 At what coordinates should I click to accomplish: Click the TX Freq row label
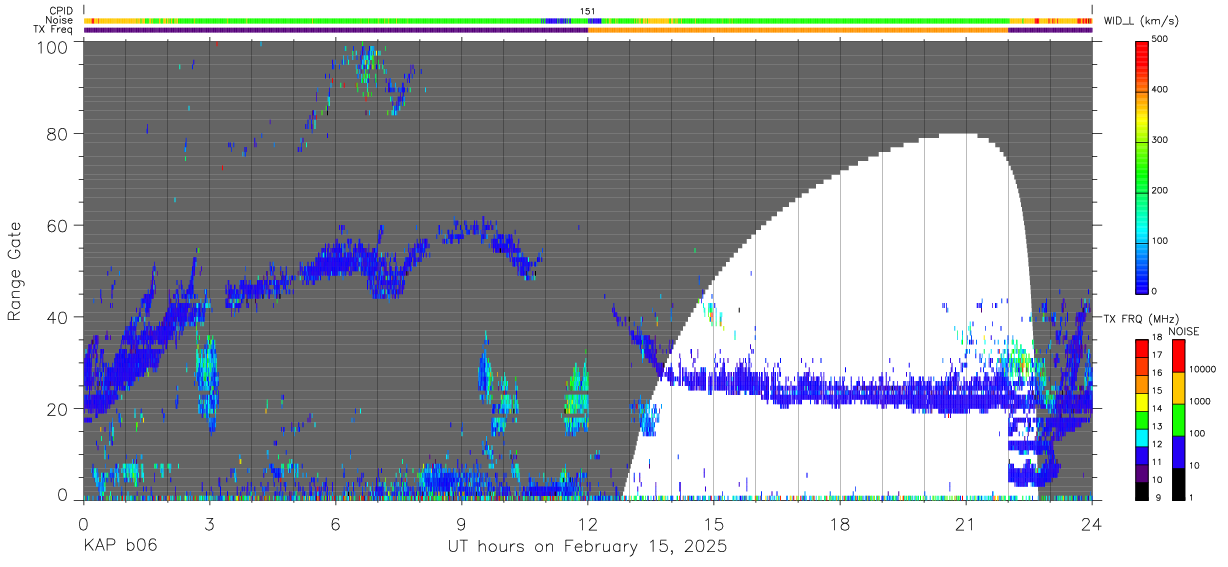53,30
